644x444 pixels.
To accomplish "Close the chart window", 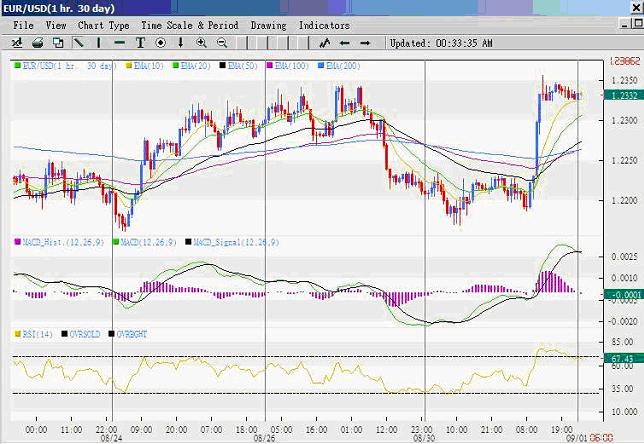I will [637, 7].
